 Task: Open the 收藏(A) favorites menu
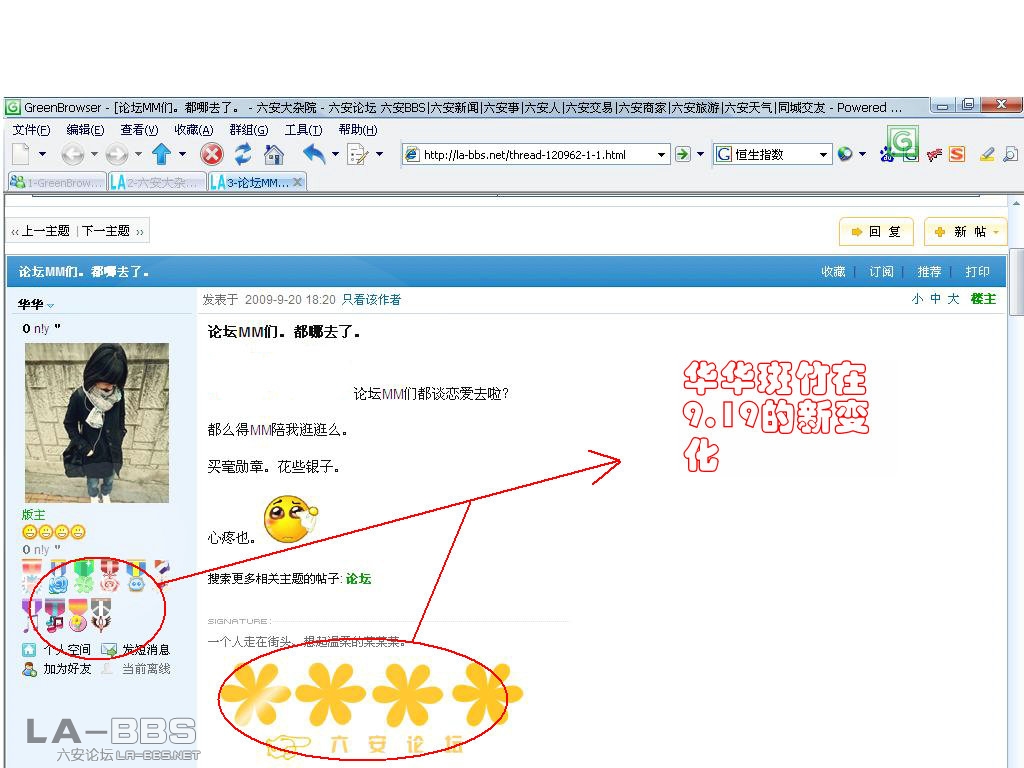193,130
